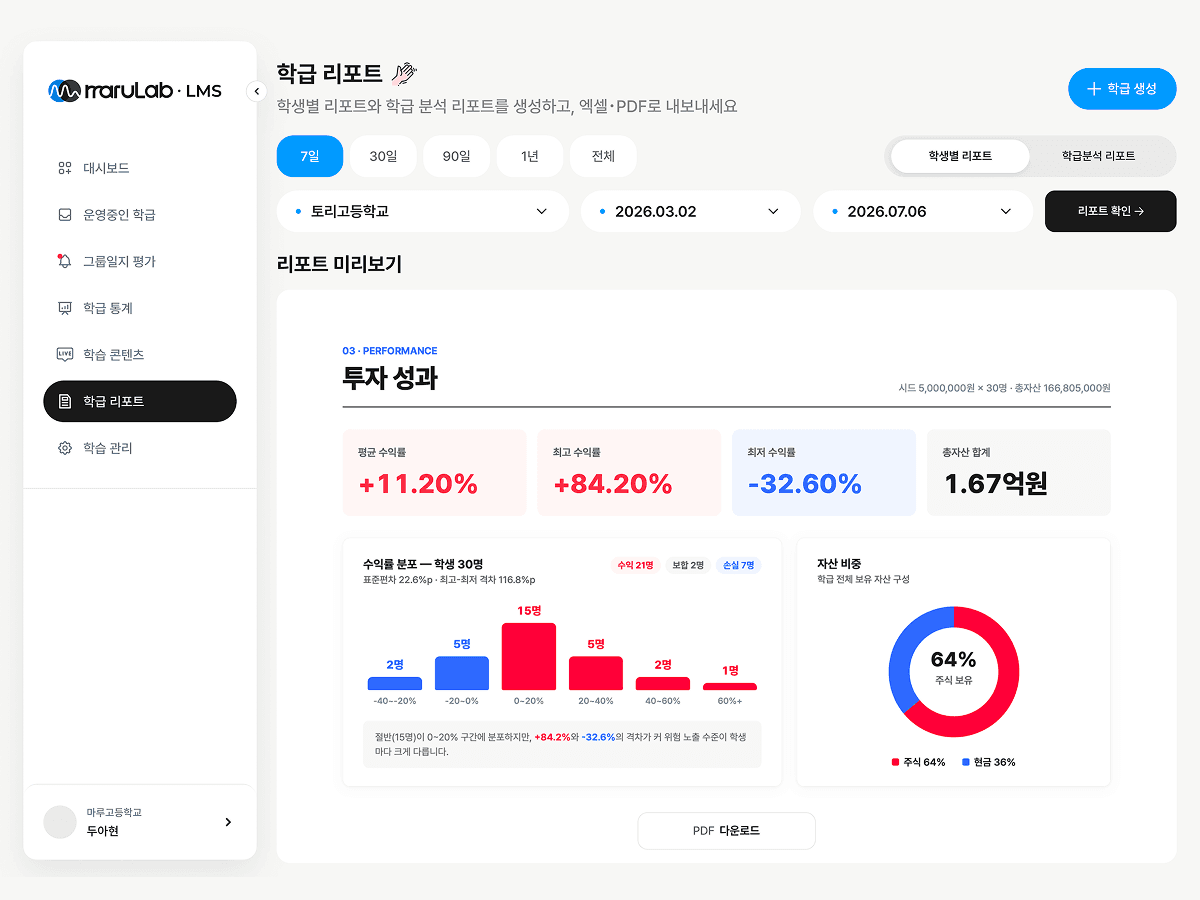Open the 2026.03.02 start date dropdown

pos(691,211)
